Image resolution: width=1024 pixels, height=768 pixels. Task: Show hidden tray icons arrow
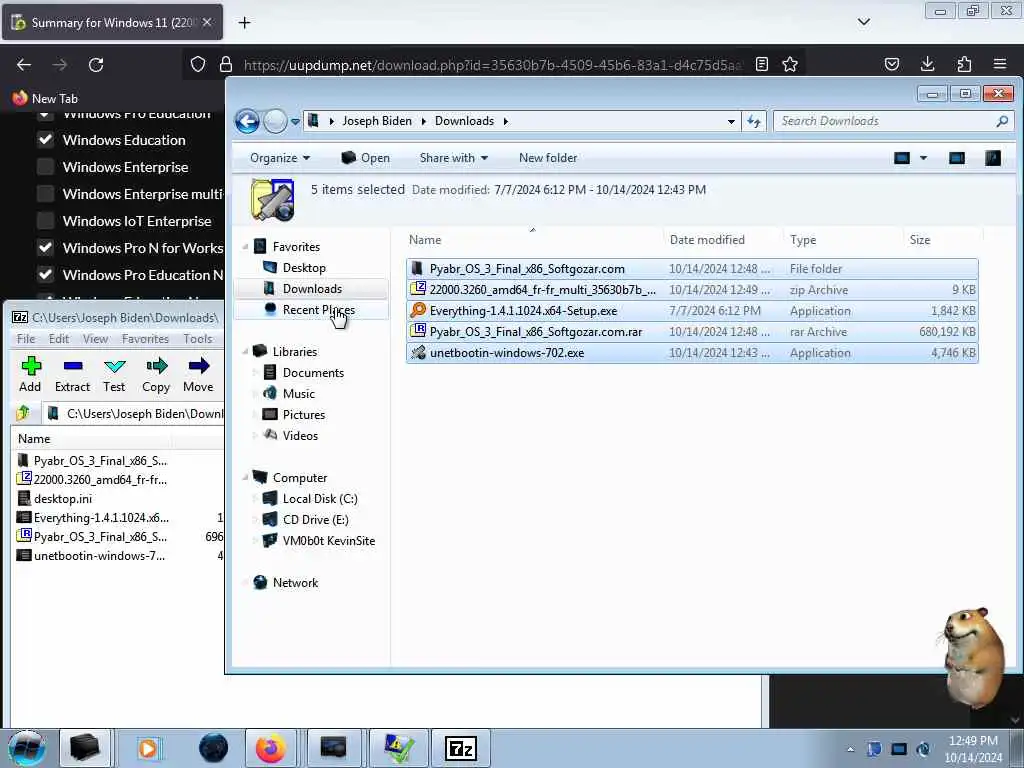850,749
